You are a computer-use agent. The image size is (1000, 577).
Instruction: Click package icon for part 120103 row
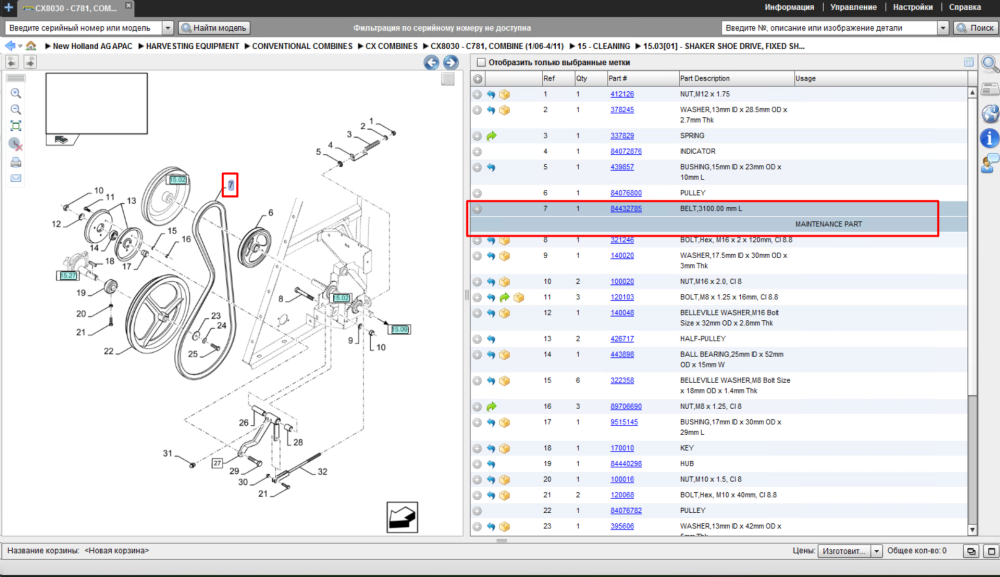[x=518, y=298]
